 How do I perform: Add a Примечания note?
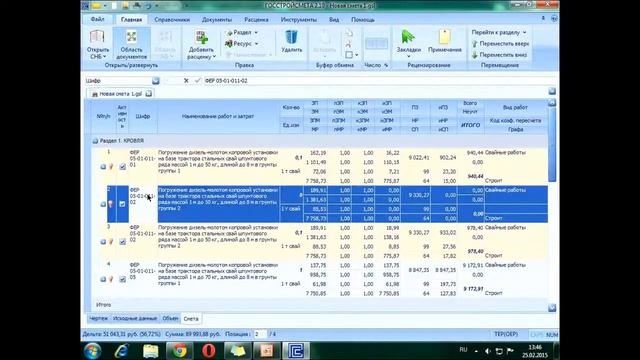pos(444,37)
